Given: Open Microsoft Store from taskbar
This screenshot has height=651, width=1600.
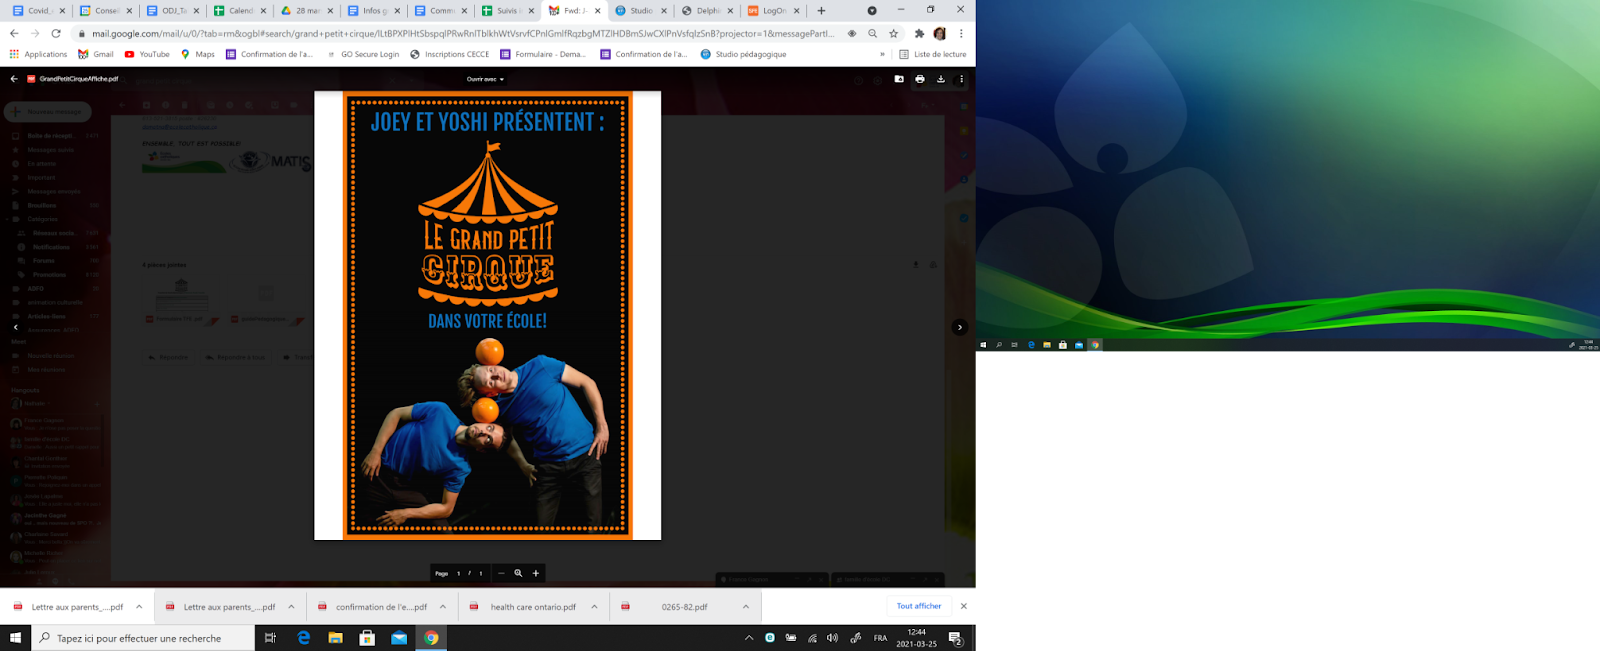Looking at the screenshot, I should pyautogui.click(x=367, y=638).
